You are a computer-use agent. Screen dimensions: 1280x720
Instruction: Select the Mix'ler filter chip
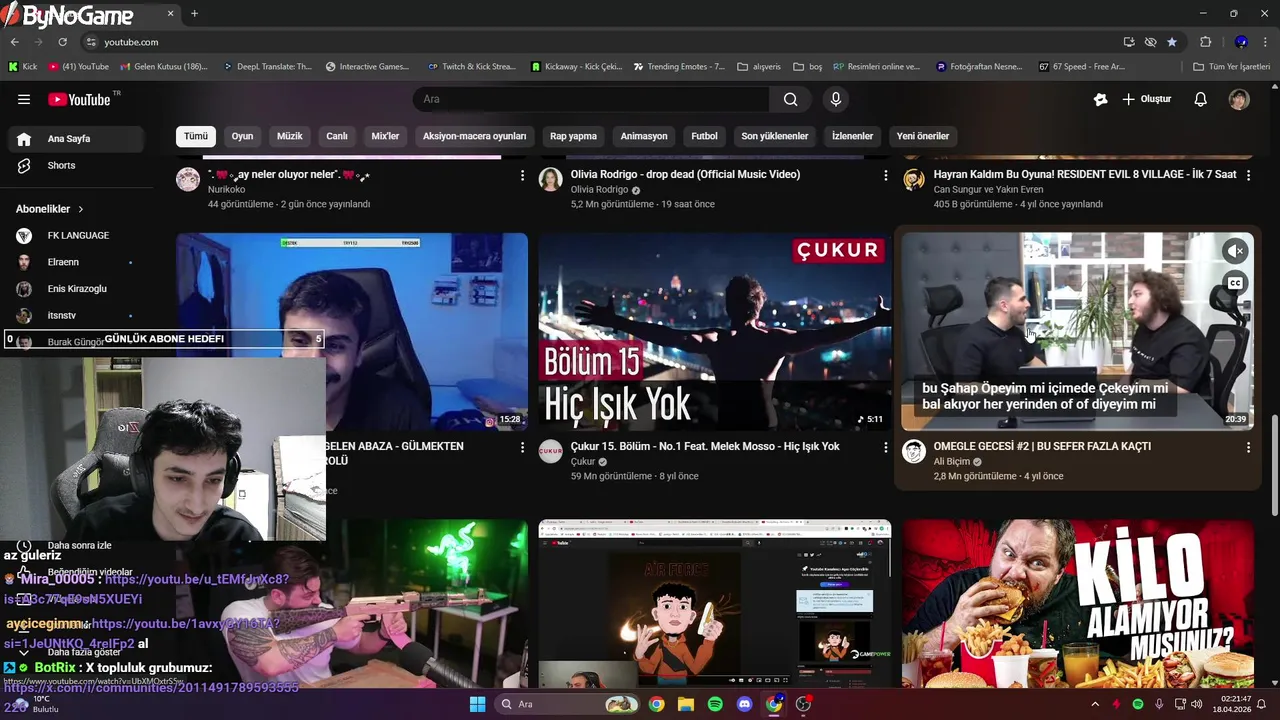tap(385, 136)
